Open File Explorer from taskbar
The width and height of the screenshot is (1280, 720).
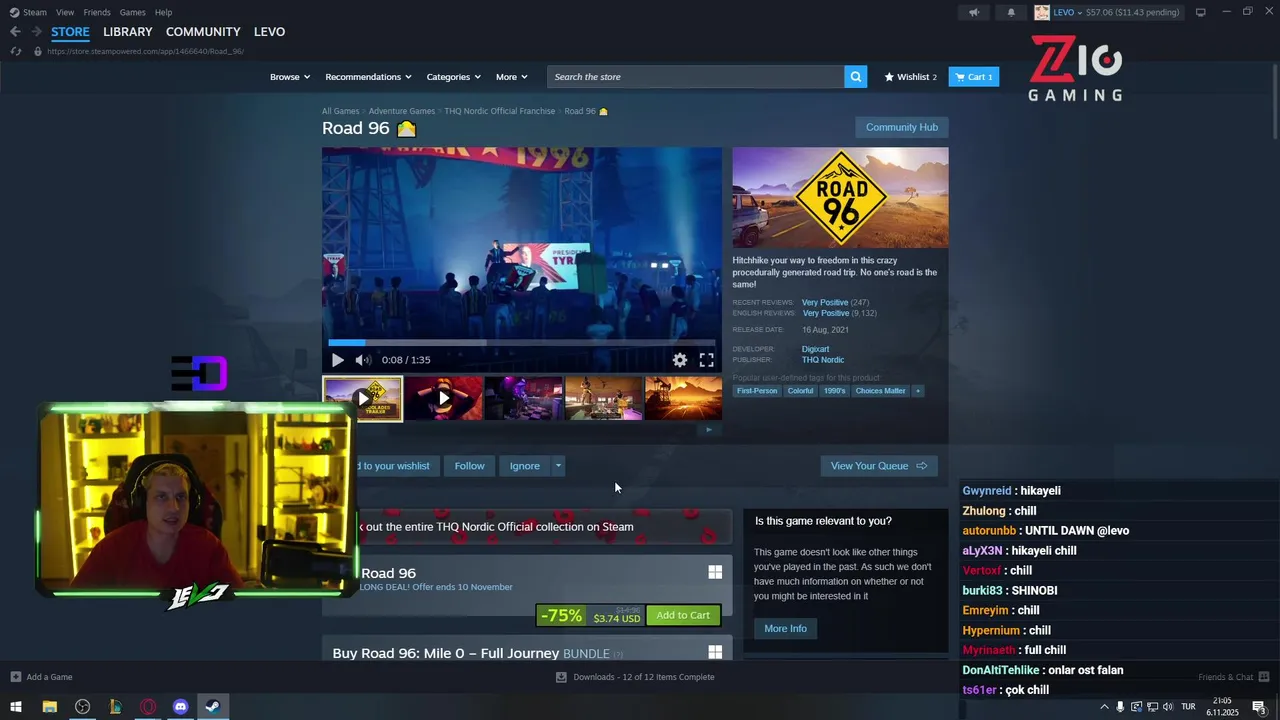(49, 707)
